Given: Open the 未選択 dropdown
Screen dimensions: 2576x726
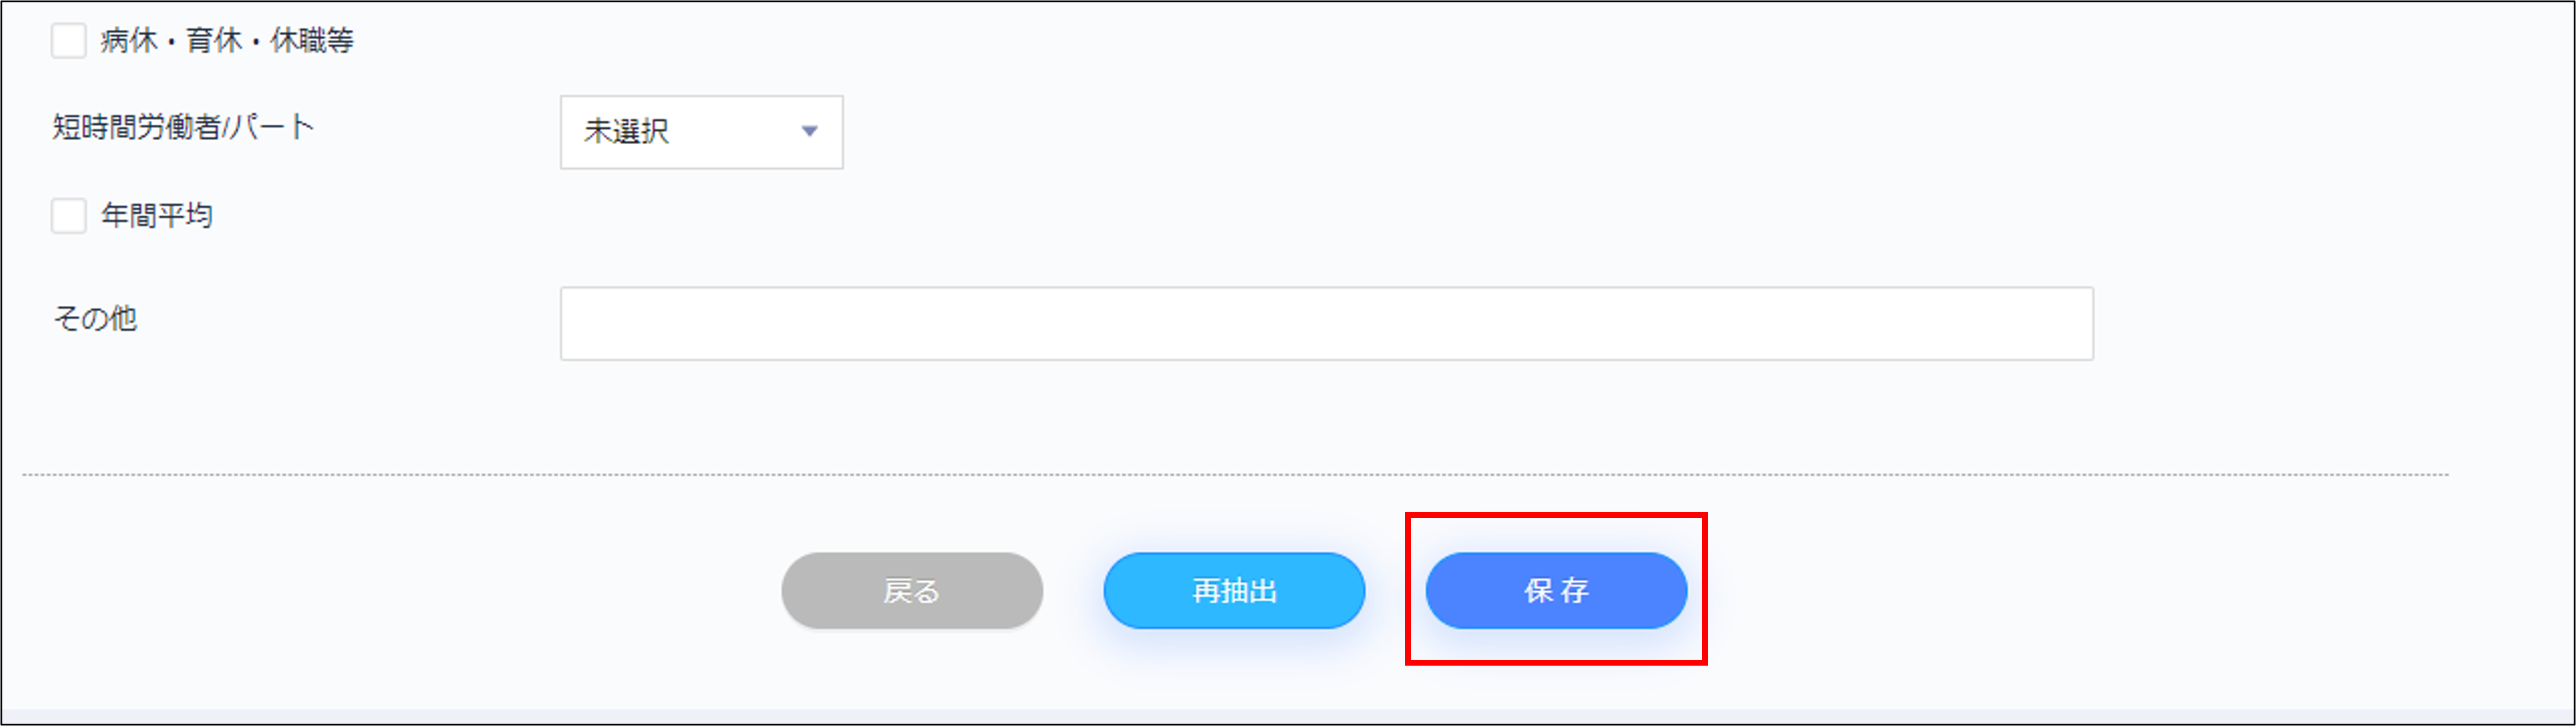Looking at the screenshot, I should 701,132.
